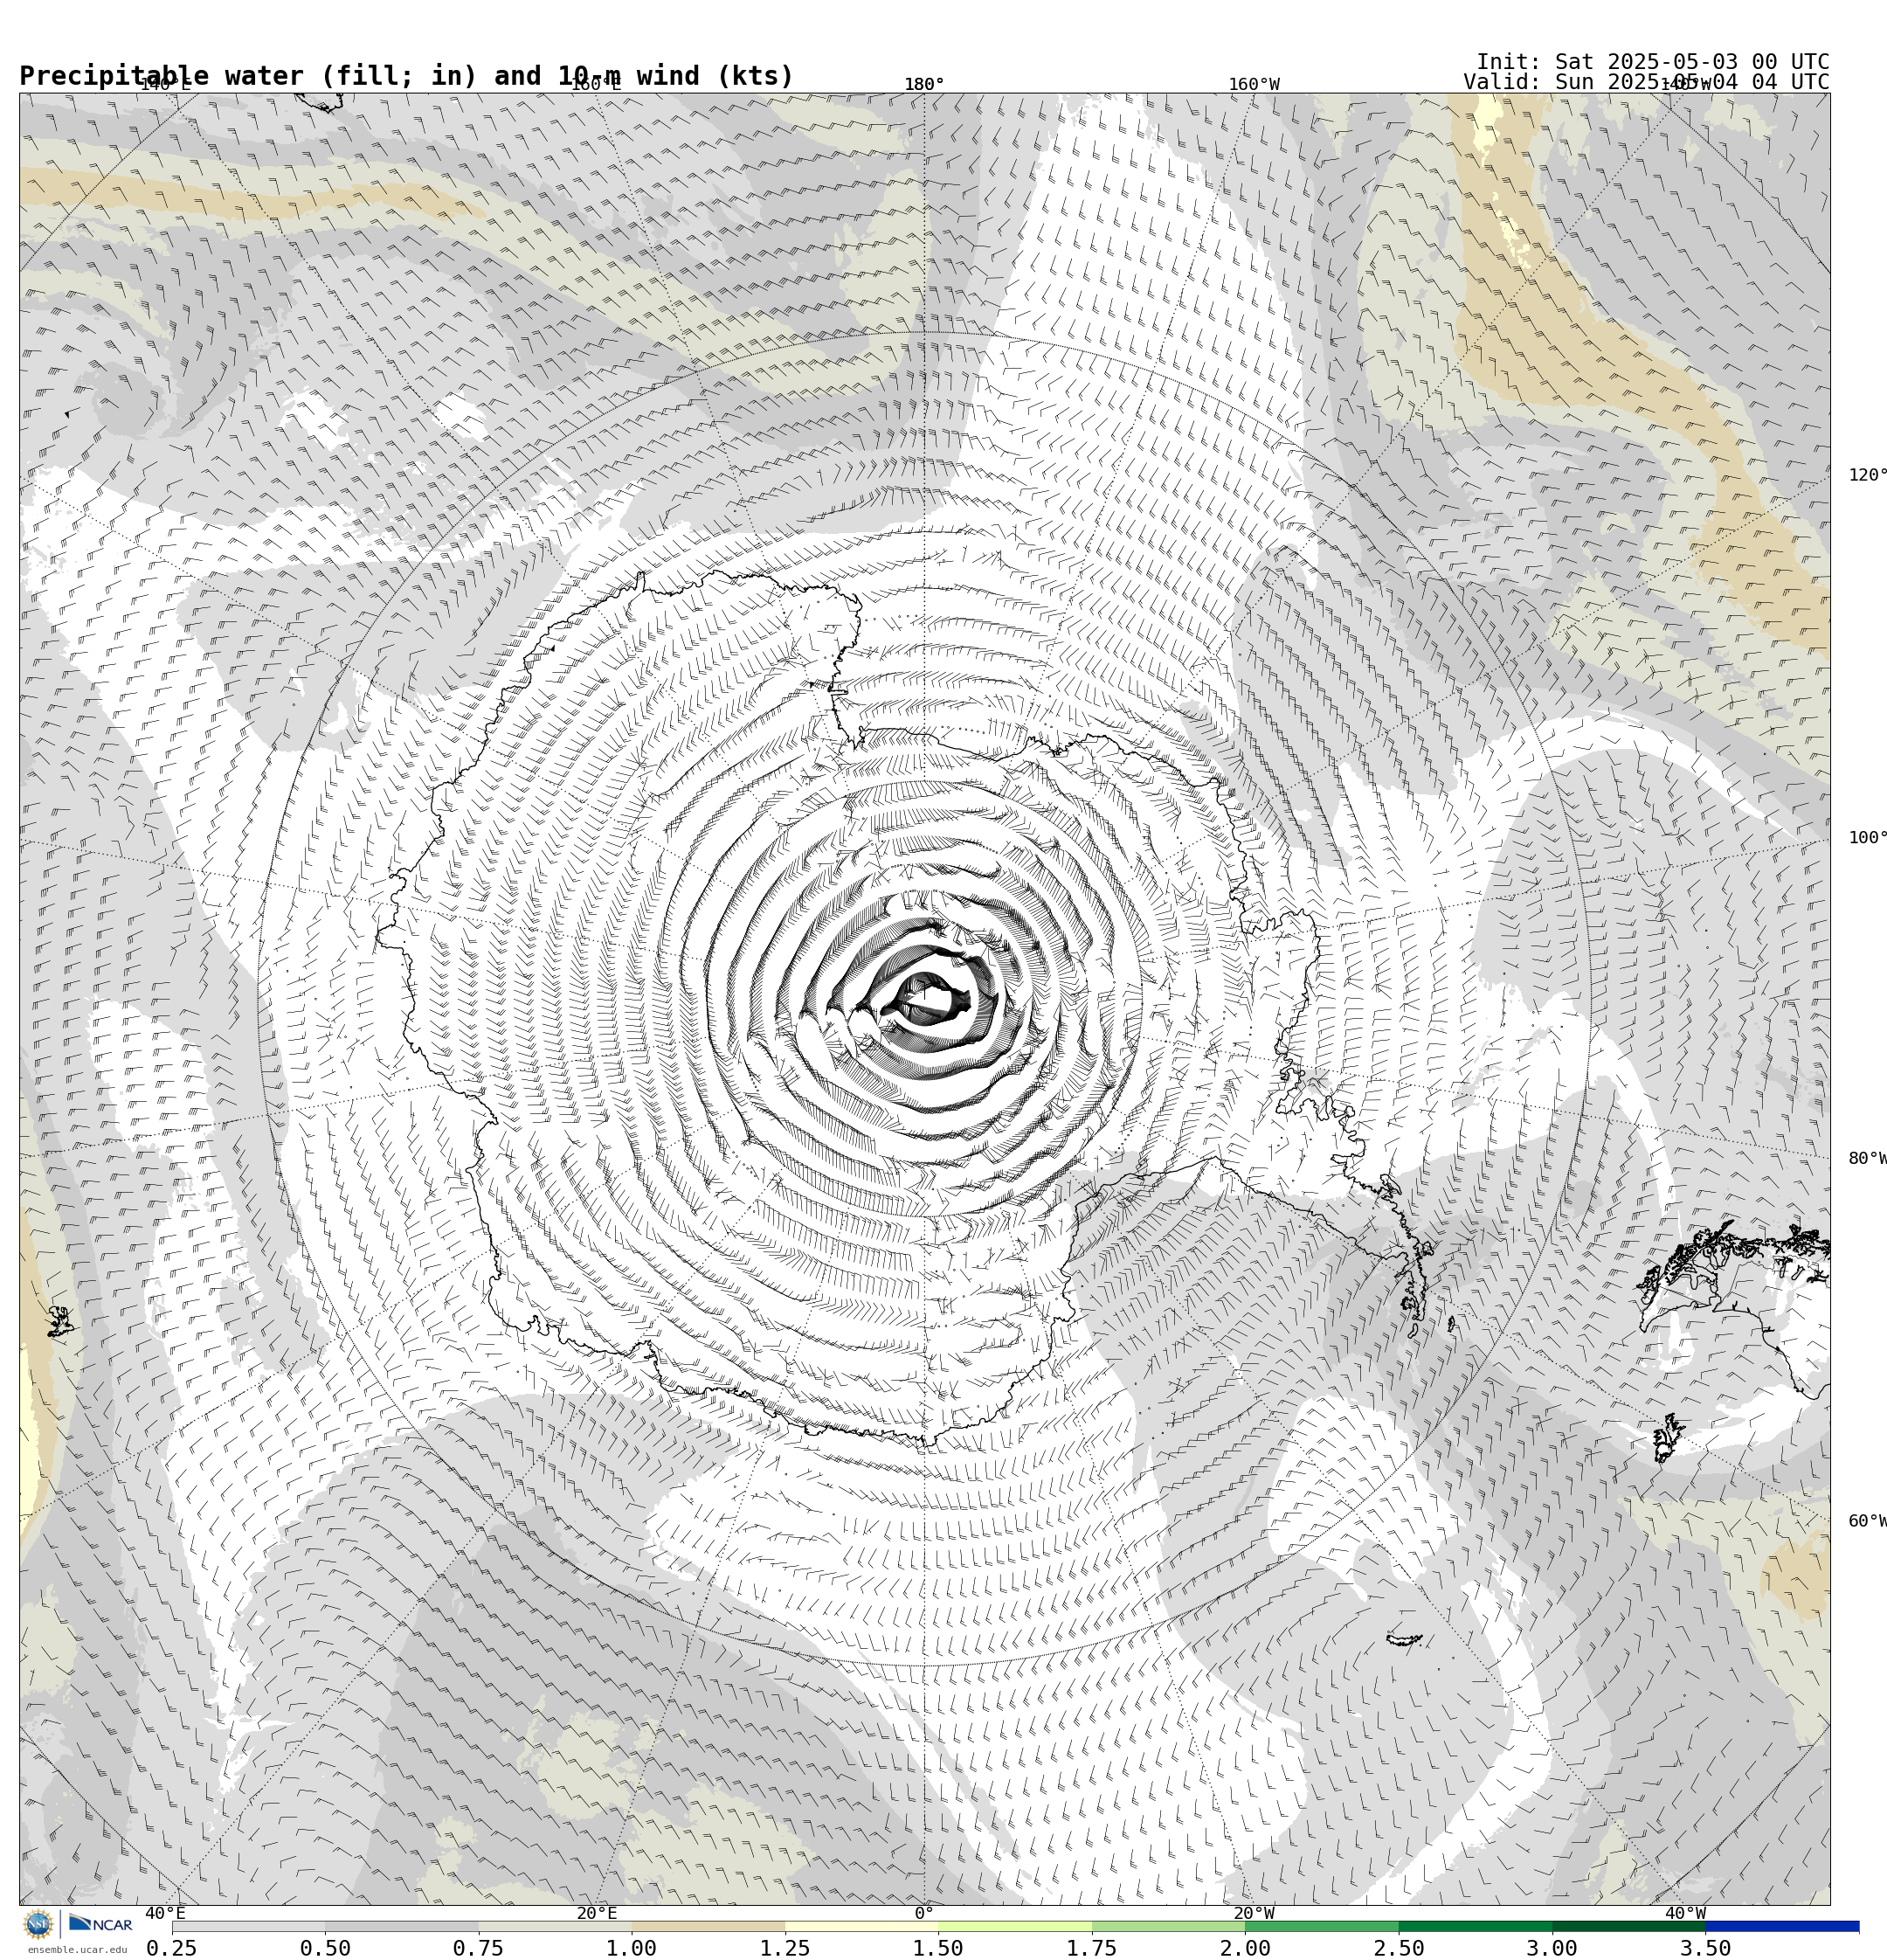This screenshot has height=1960, width=1887.
Task: Click the 0.50 colorbar tick label
Action: pyautogui.click(x=325, y=1948)
